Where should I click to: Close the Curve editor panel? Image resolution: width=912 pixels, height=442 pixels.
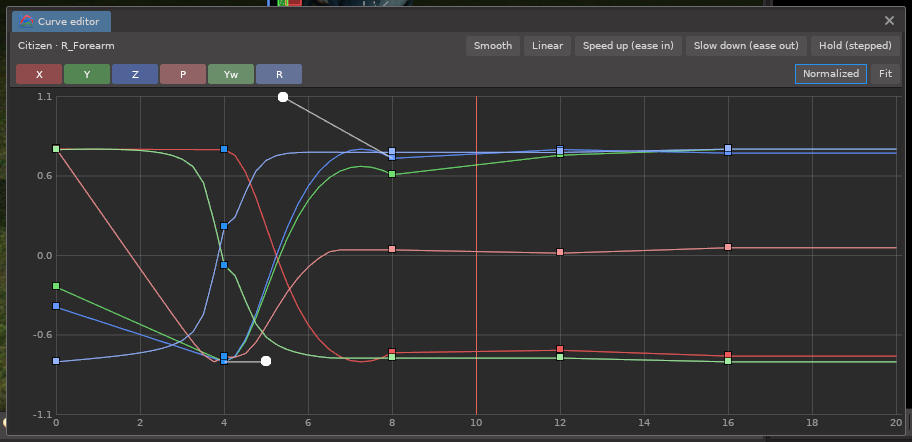coord(889,21)
